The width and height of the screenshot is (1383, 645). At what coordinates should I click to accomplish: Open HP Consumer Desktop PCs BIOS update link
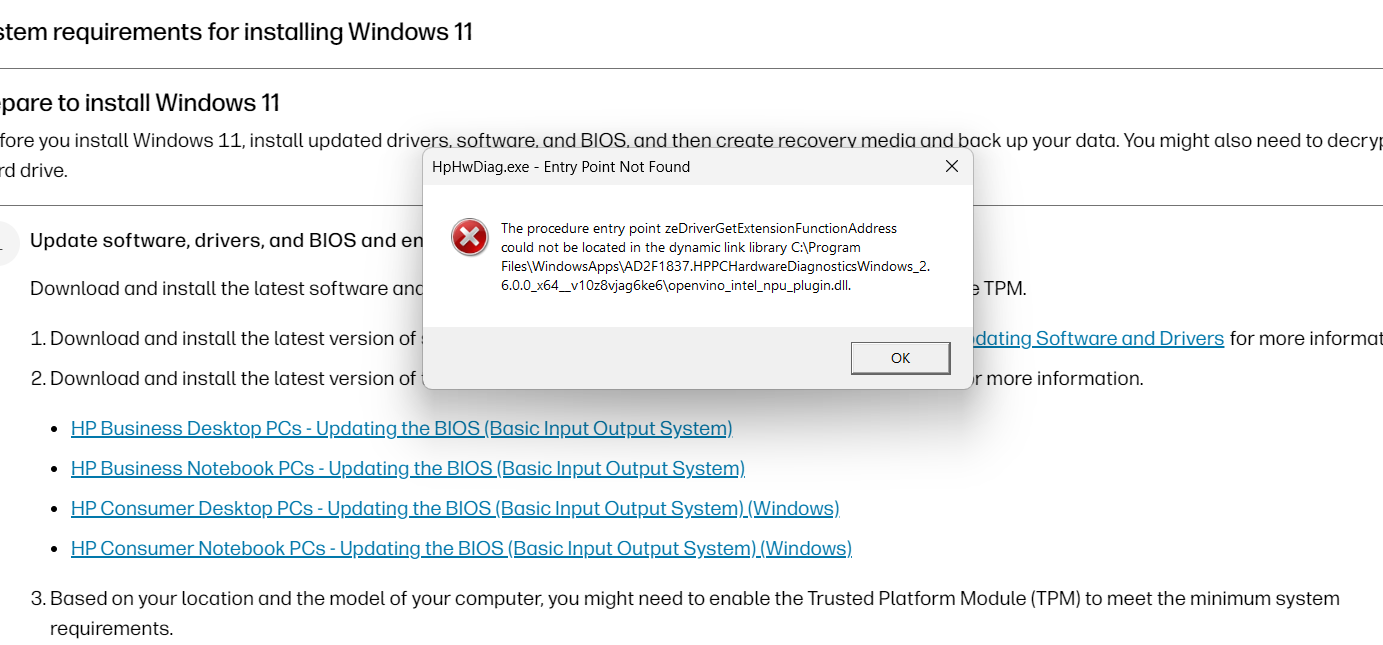[x=455, y=508]
